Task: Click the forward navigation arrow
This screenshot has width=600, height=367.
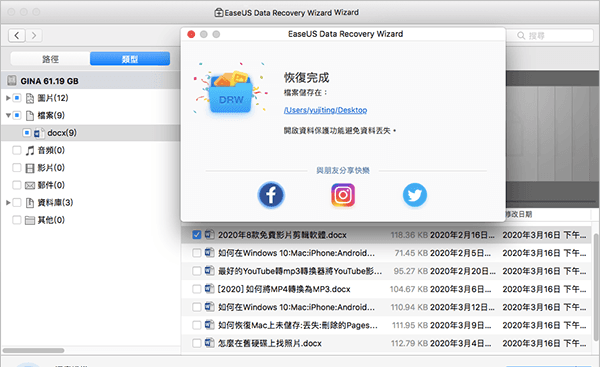Action: [34, 36]
